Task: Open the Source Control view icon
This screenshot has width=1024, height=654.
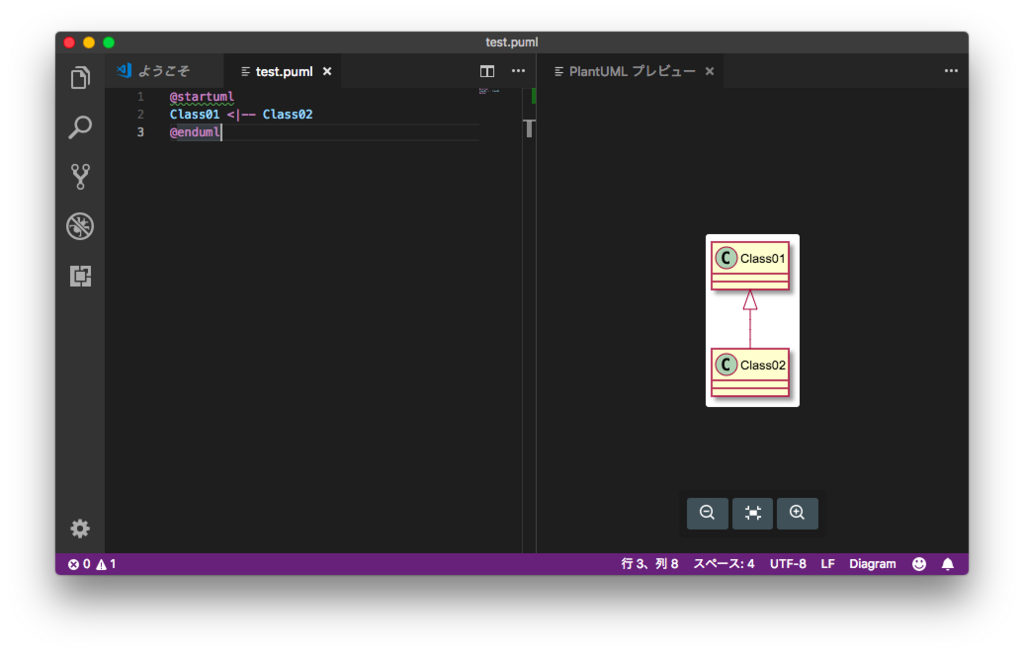Action: [80, 176]
